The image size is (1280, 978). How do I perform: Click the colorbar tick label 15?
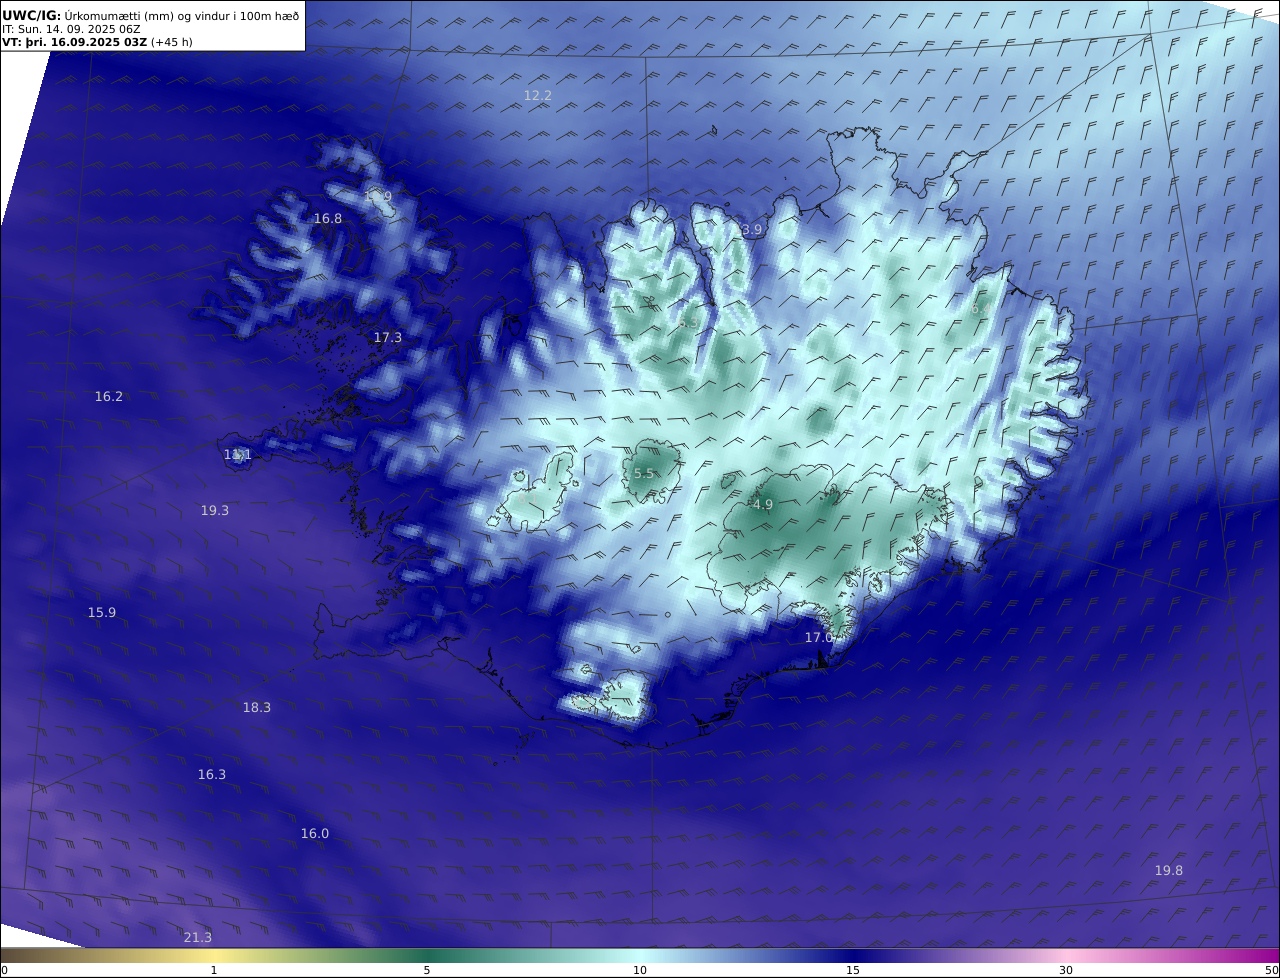pos(853,971)
